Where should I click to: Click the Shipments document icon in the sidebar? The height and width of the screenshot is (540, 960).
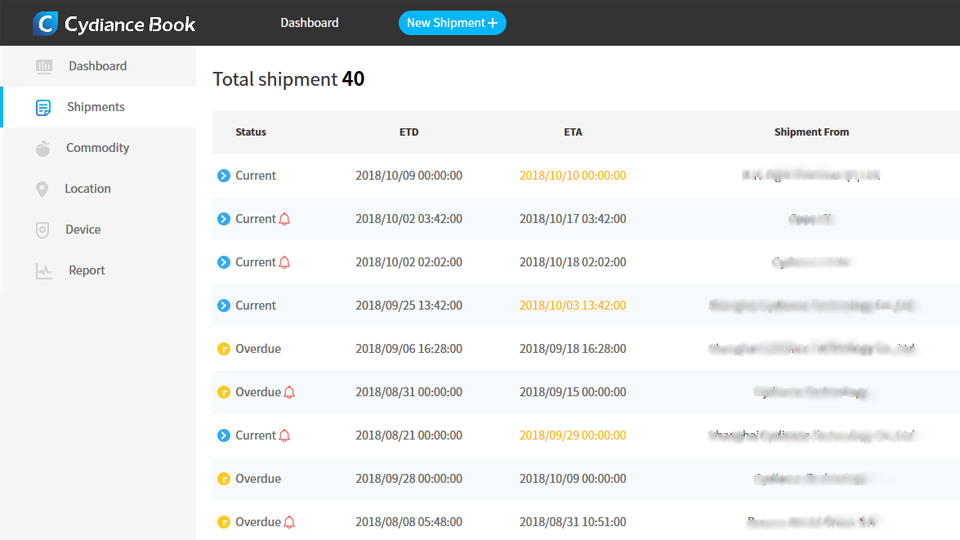43,107
